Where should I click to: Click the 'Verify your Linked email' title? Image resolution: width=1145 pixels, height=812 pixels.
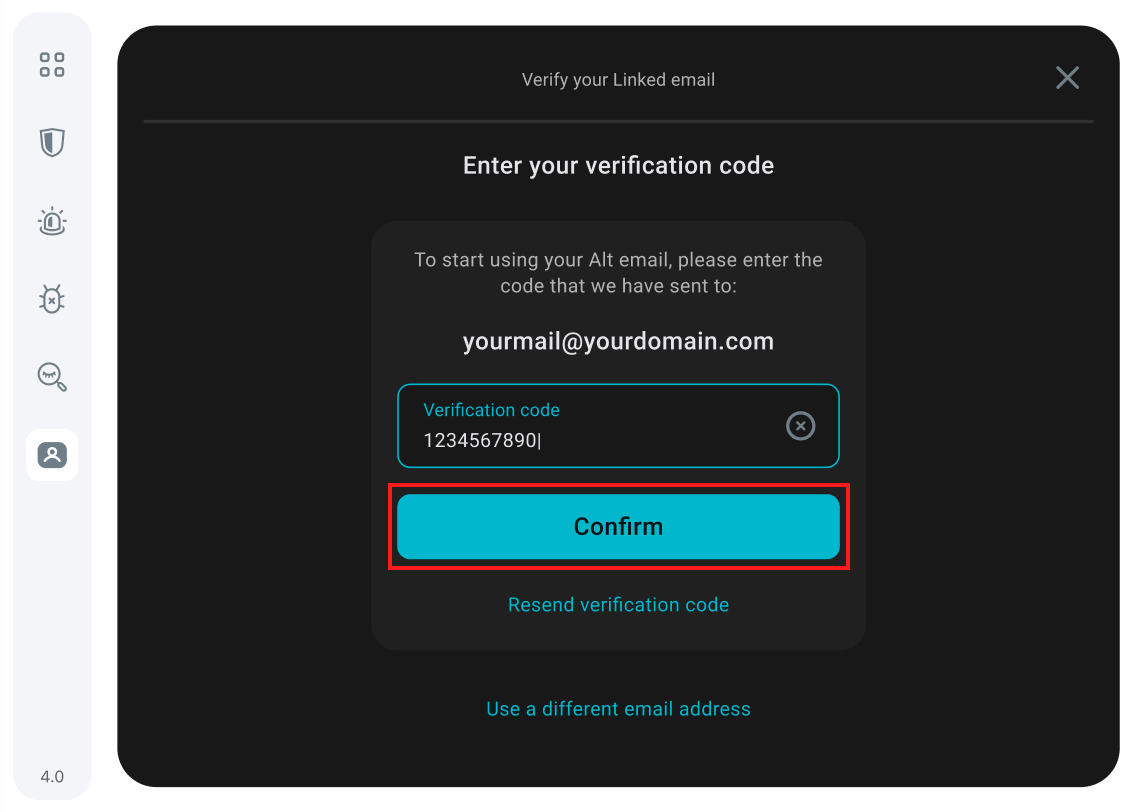[x=618, y=80]
